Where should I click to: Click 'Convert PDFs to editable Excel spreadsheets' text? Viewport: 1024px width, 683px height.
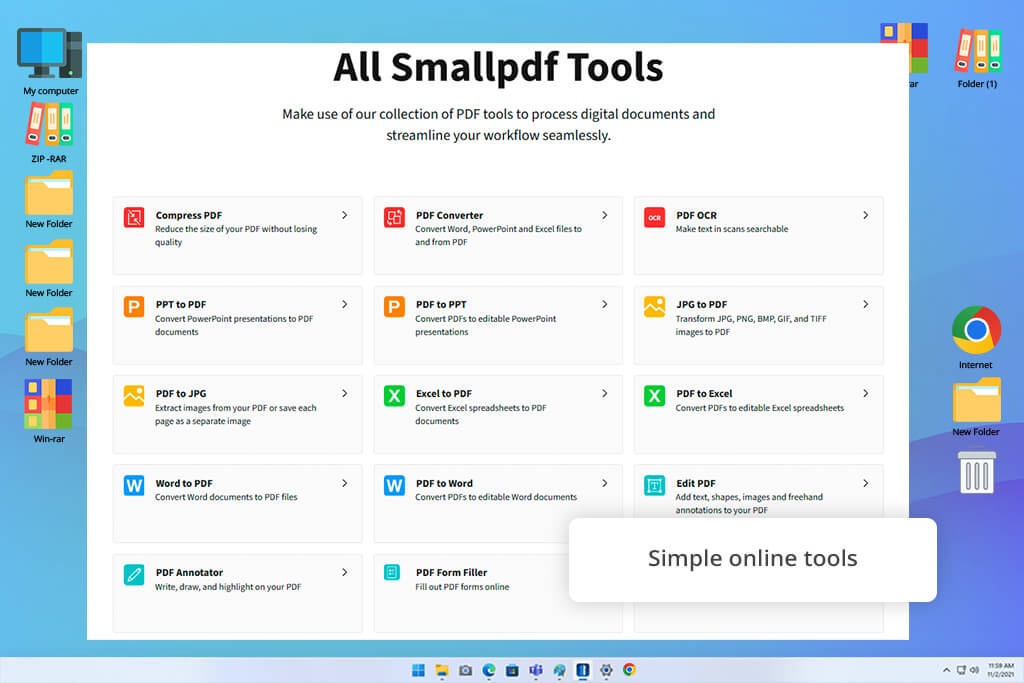760,408
